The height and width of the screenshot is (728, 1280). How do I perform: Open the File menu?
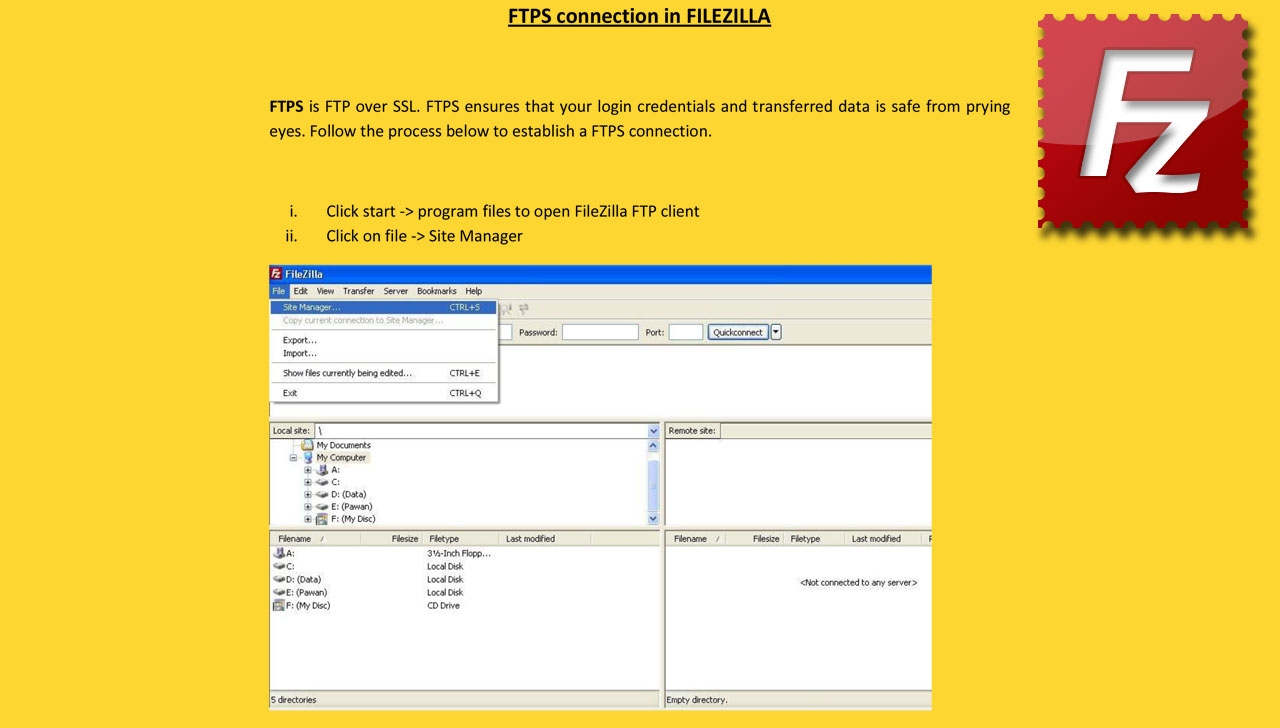(x=279, y=291)
